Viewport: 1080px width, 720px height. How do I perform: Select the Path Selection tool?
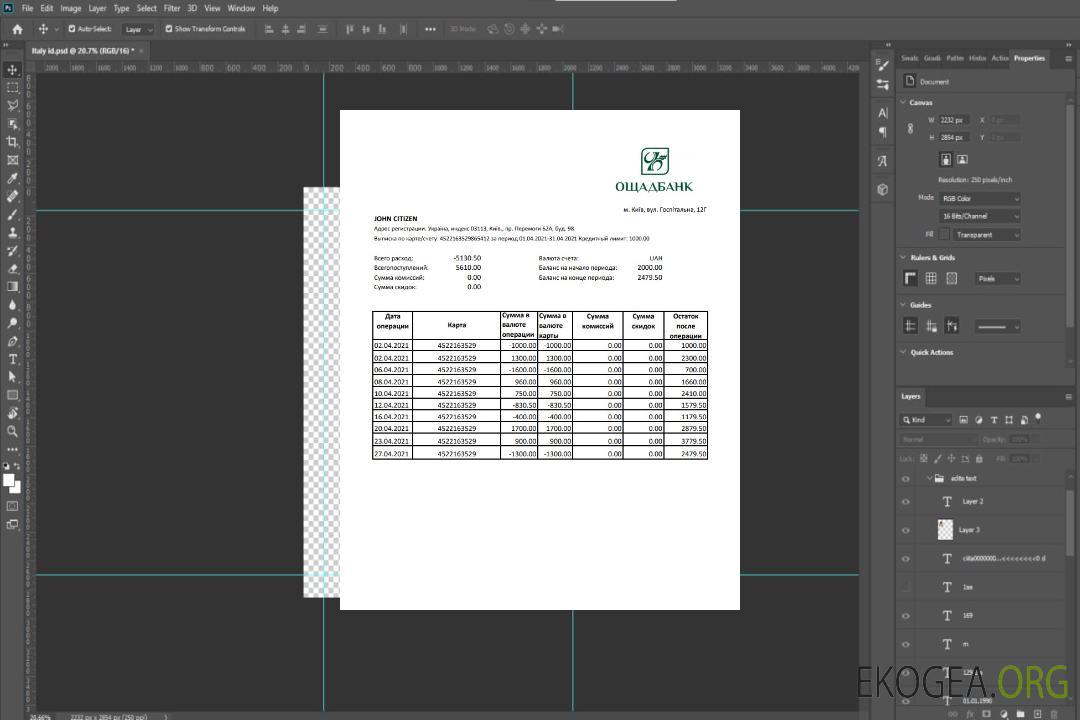pos(12,377)
